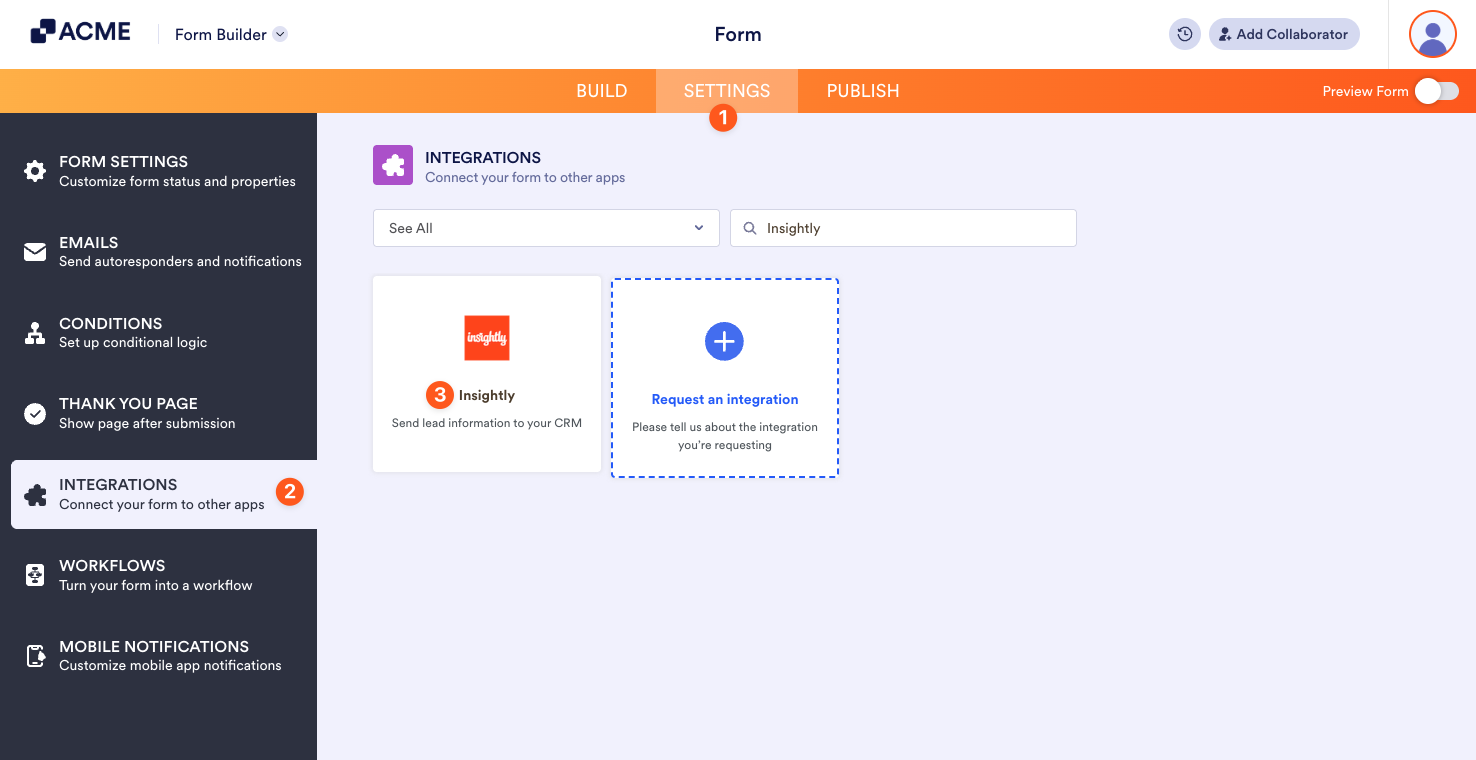Image resolution: width=1476 pixels, height=760 pixels.
Task: Open the See All integrations filter dropdown
Action: (545, 227)
